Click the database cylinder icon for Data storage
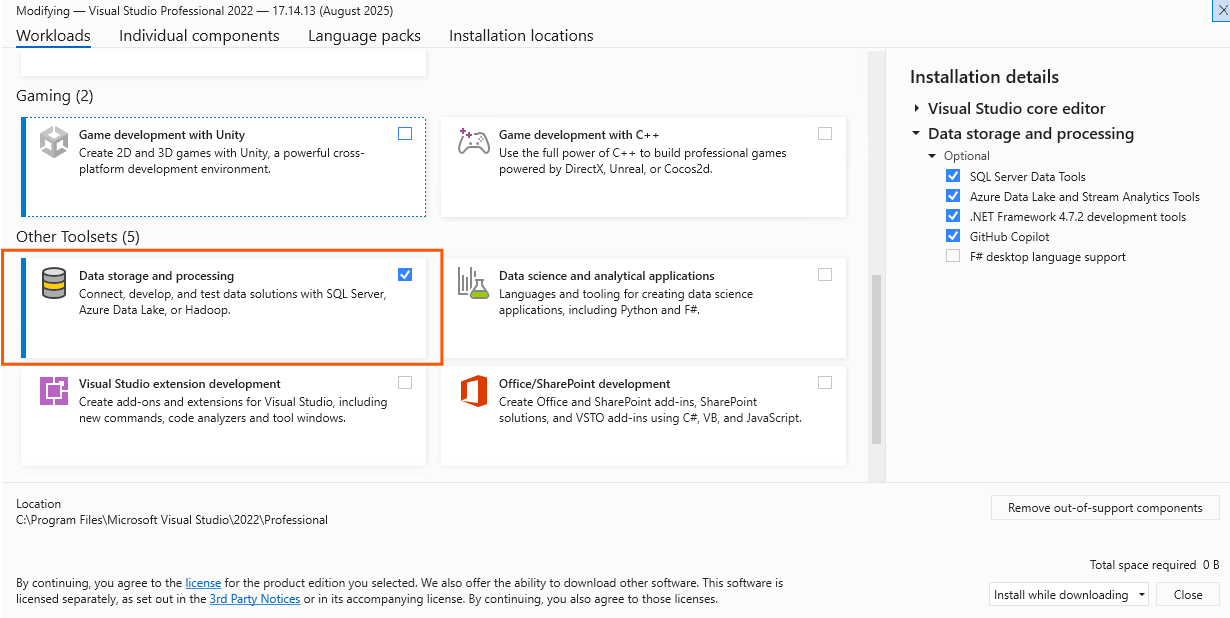1230x618 pixels. (54, 283)
